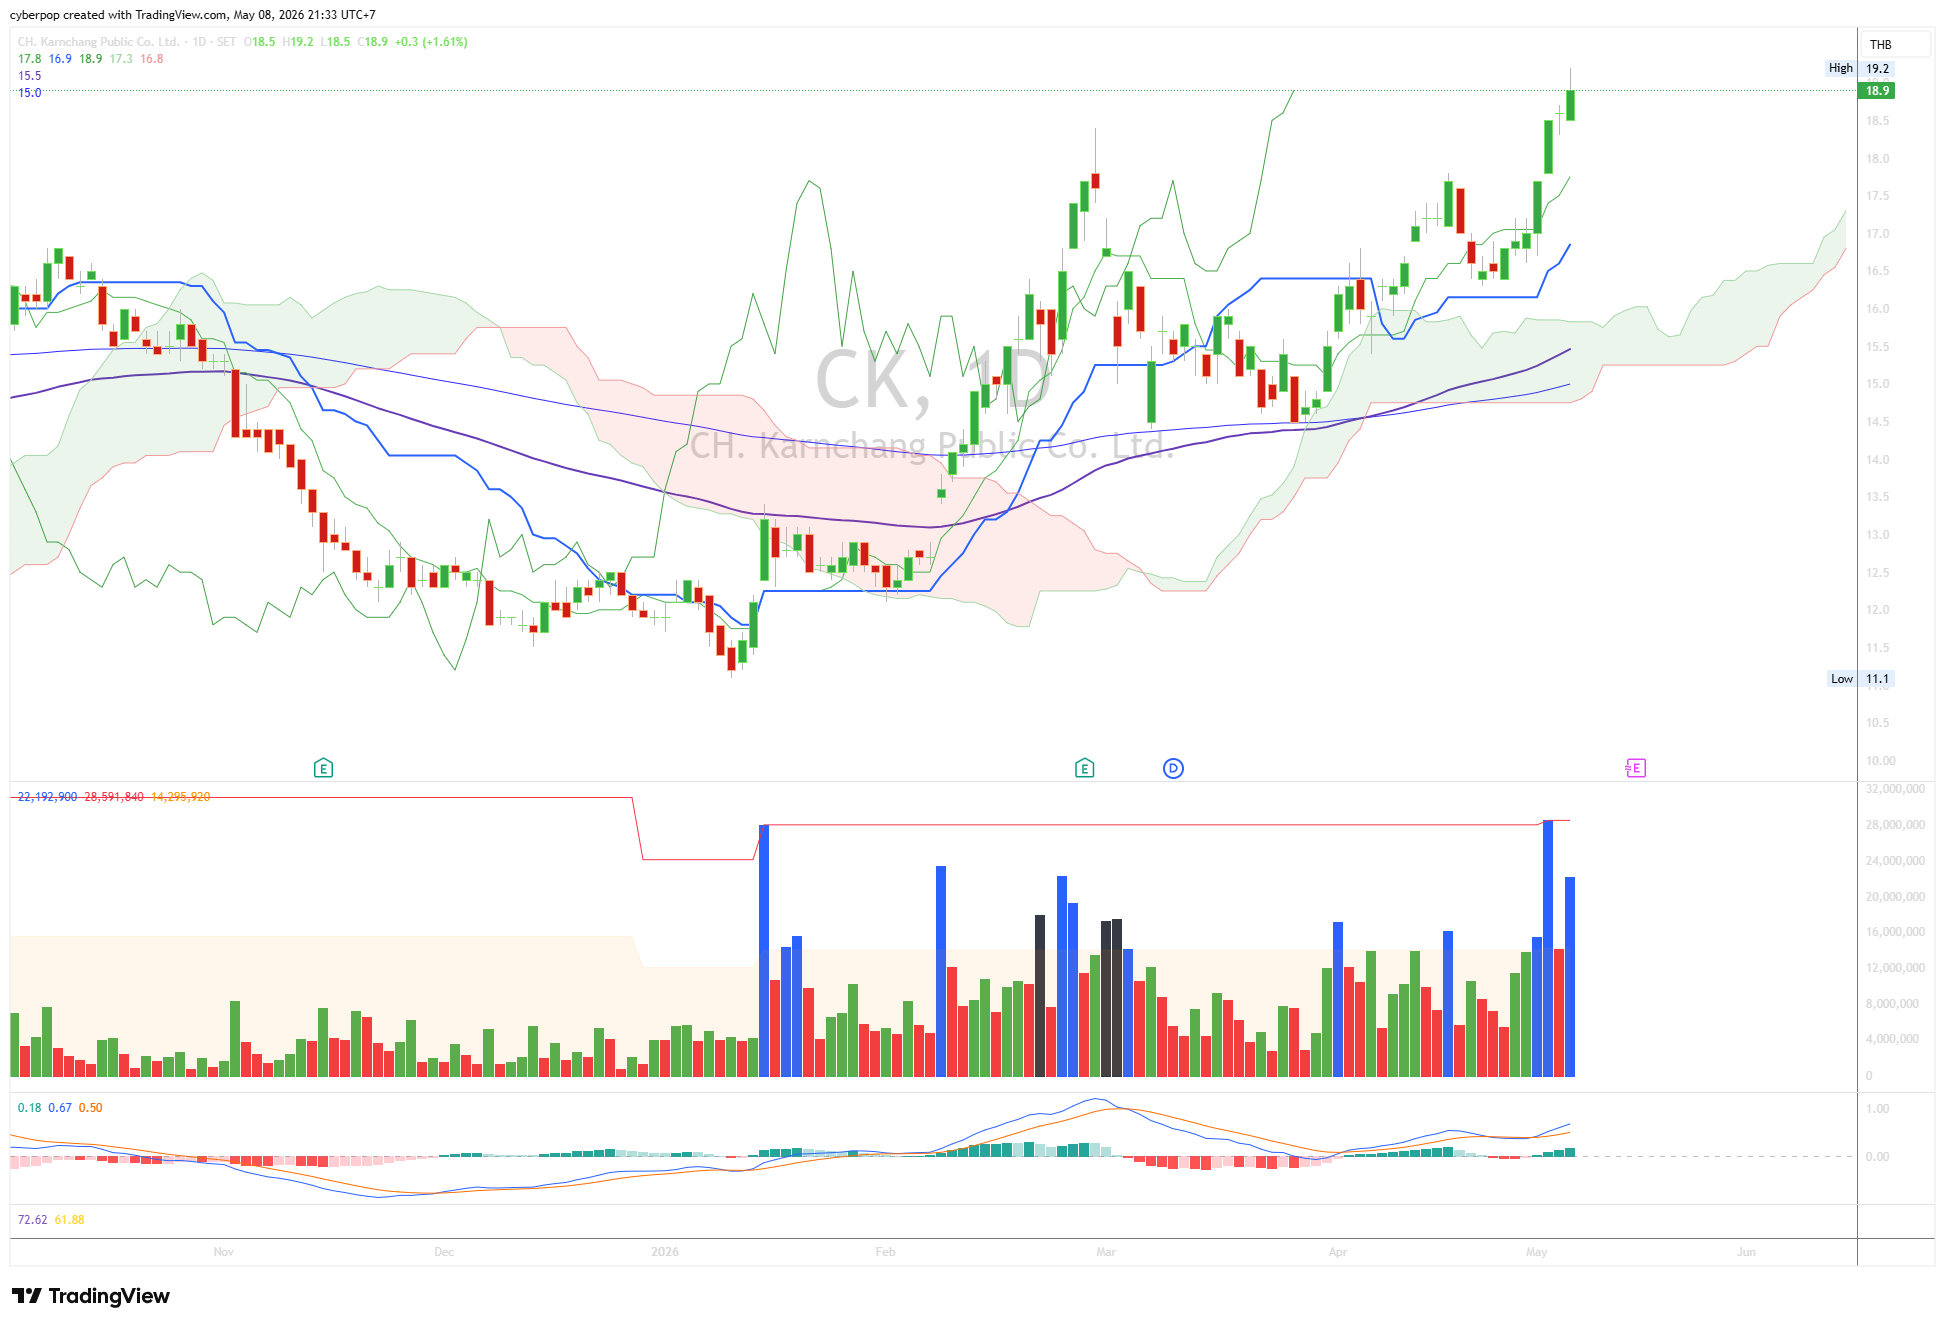Click the purple 72.62 RSI value
1945x1326 pixels.
coord(32,1220)
